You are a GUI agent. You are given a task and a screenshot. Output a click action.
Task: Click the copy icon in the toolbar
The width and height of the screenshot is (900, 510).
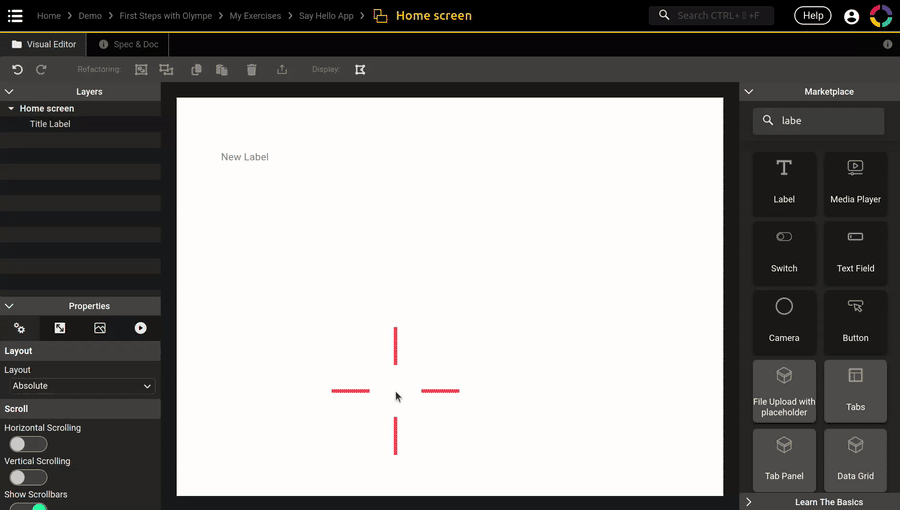(196, 70)
